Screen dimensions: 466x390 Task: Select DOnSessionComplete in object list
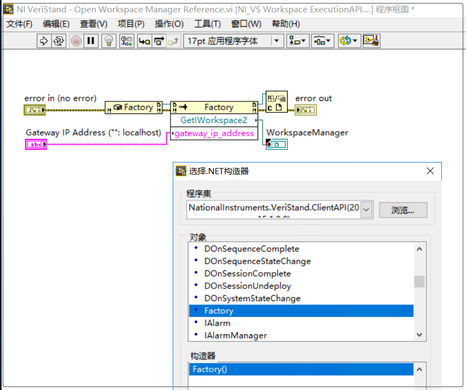247,274
